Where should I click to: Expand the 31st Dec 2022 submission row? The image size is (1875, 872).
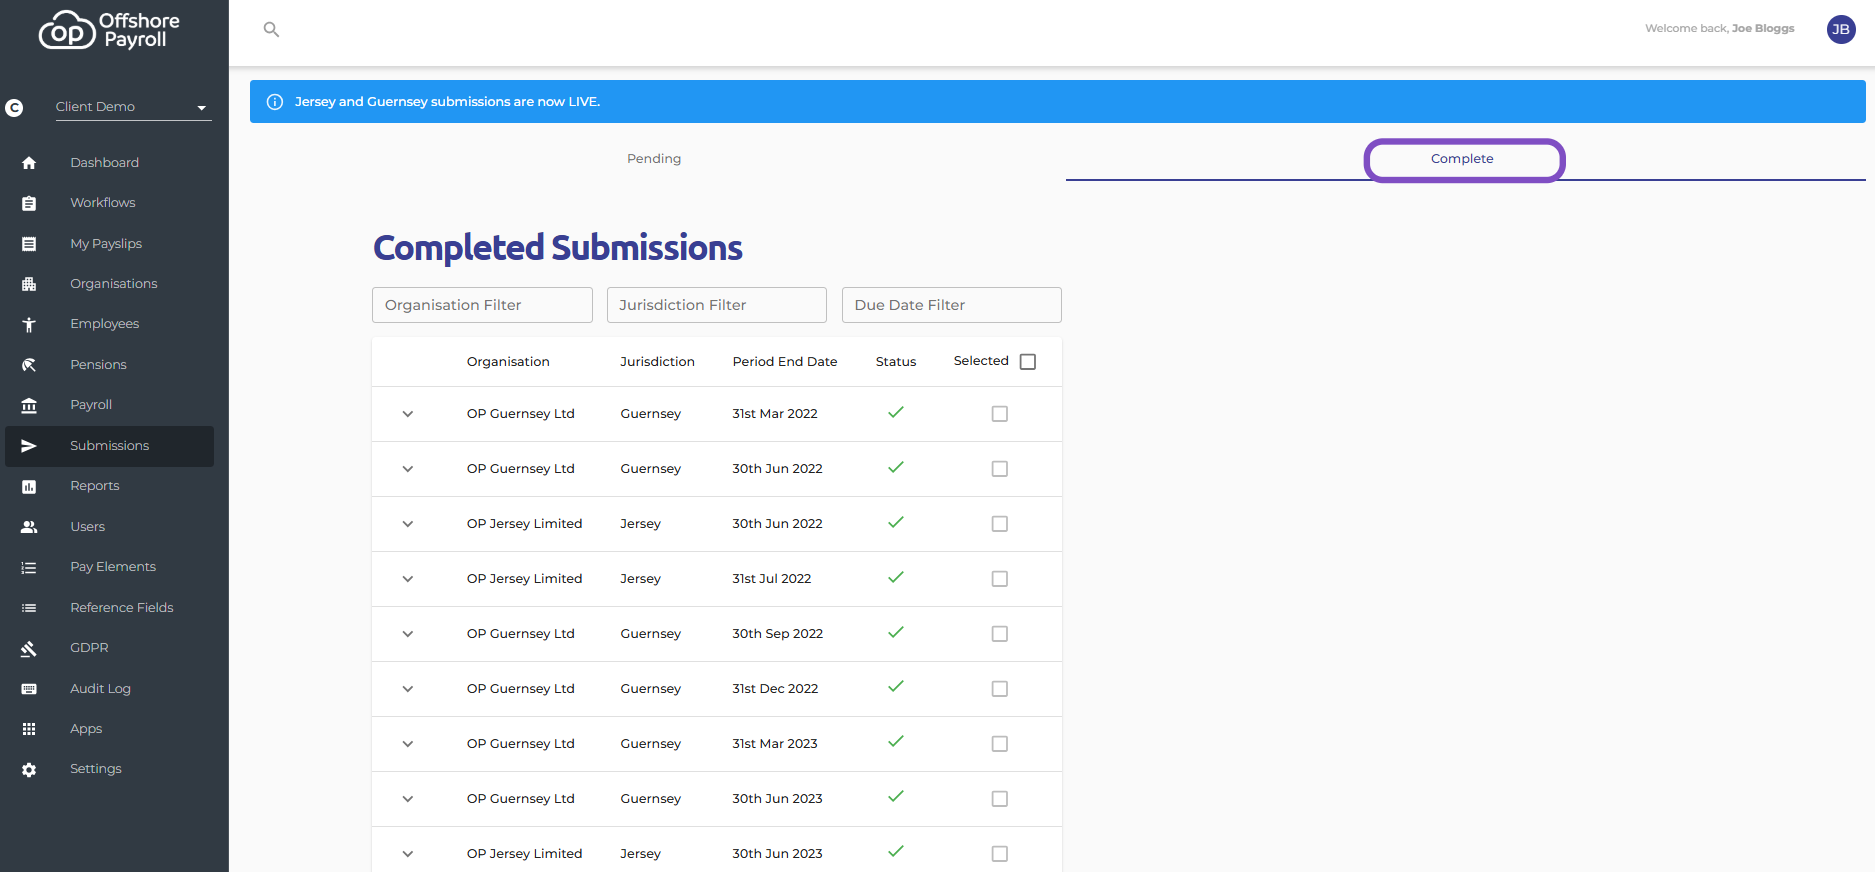tap(408, 689)
